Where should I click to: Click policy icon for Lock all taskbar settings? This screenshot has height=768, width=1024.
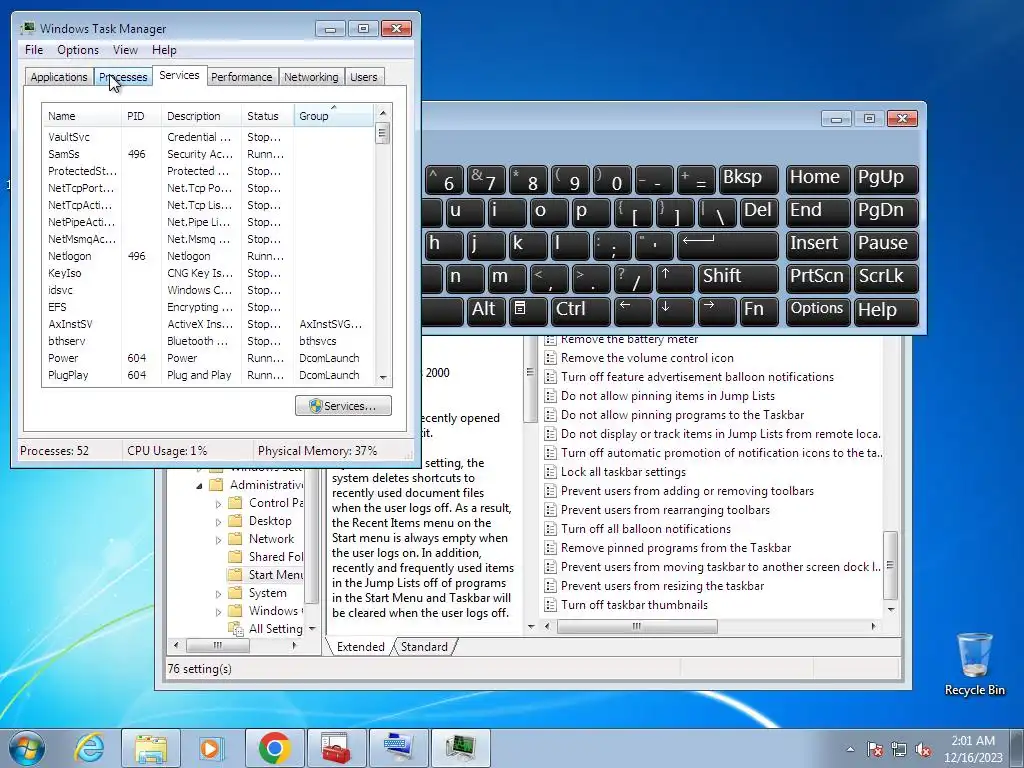551,472
